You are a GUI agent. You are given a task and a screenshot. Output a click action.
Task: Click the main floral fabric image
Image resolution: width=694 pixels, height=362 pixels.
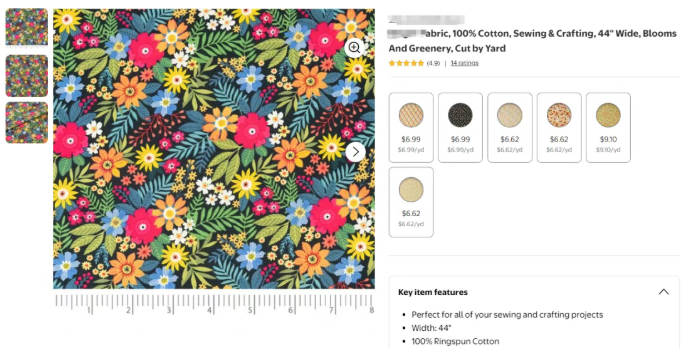pos(214,149)
